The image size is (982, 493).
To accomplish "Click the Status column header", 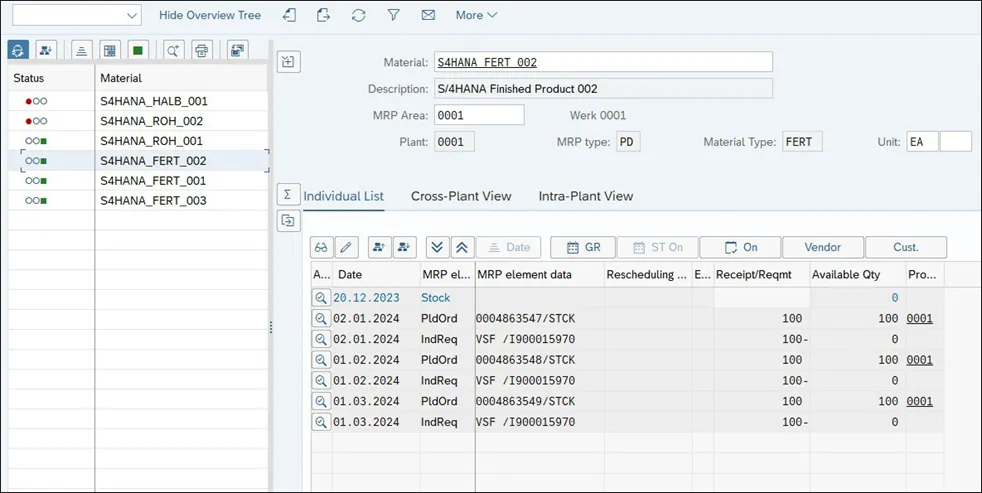I will point(51,78).
